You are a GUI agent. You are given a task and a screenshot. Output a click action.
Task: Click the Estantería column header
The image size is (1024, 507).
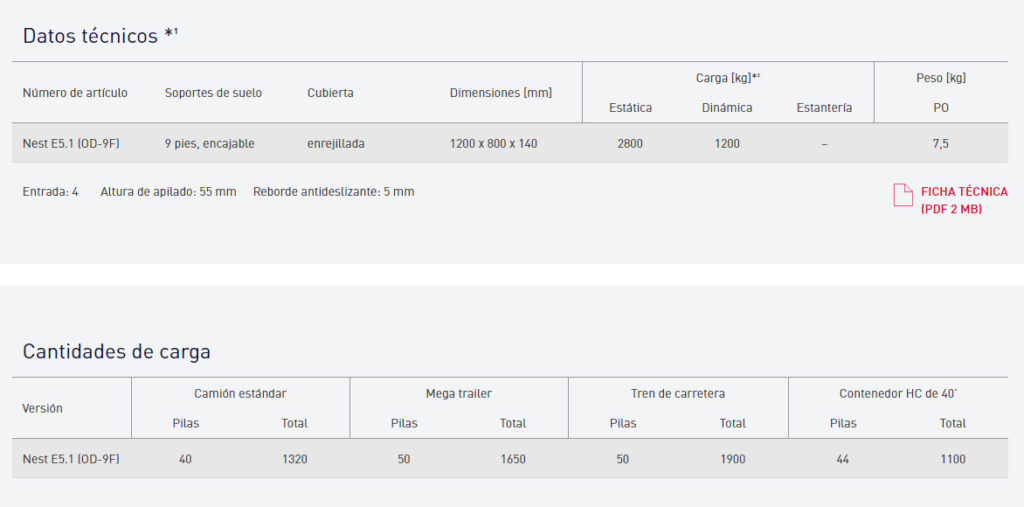(x=824, y=108)
